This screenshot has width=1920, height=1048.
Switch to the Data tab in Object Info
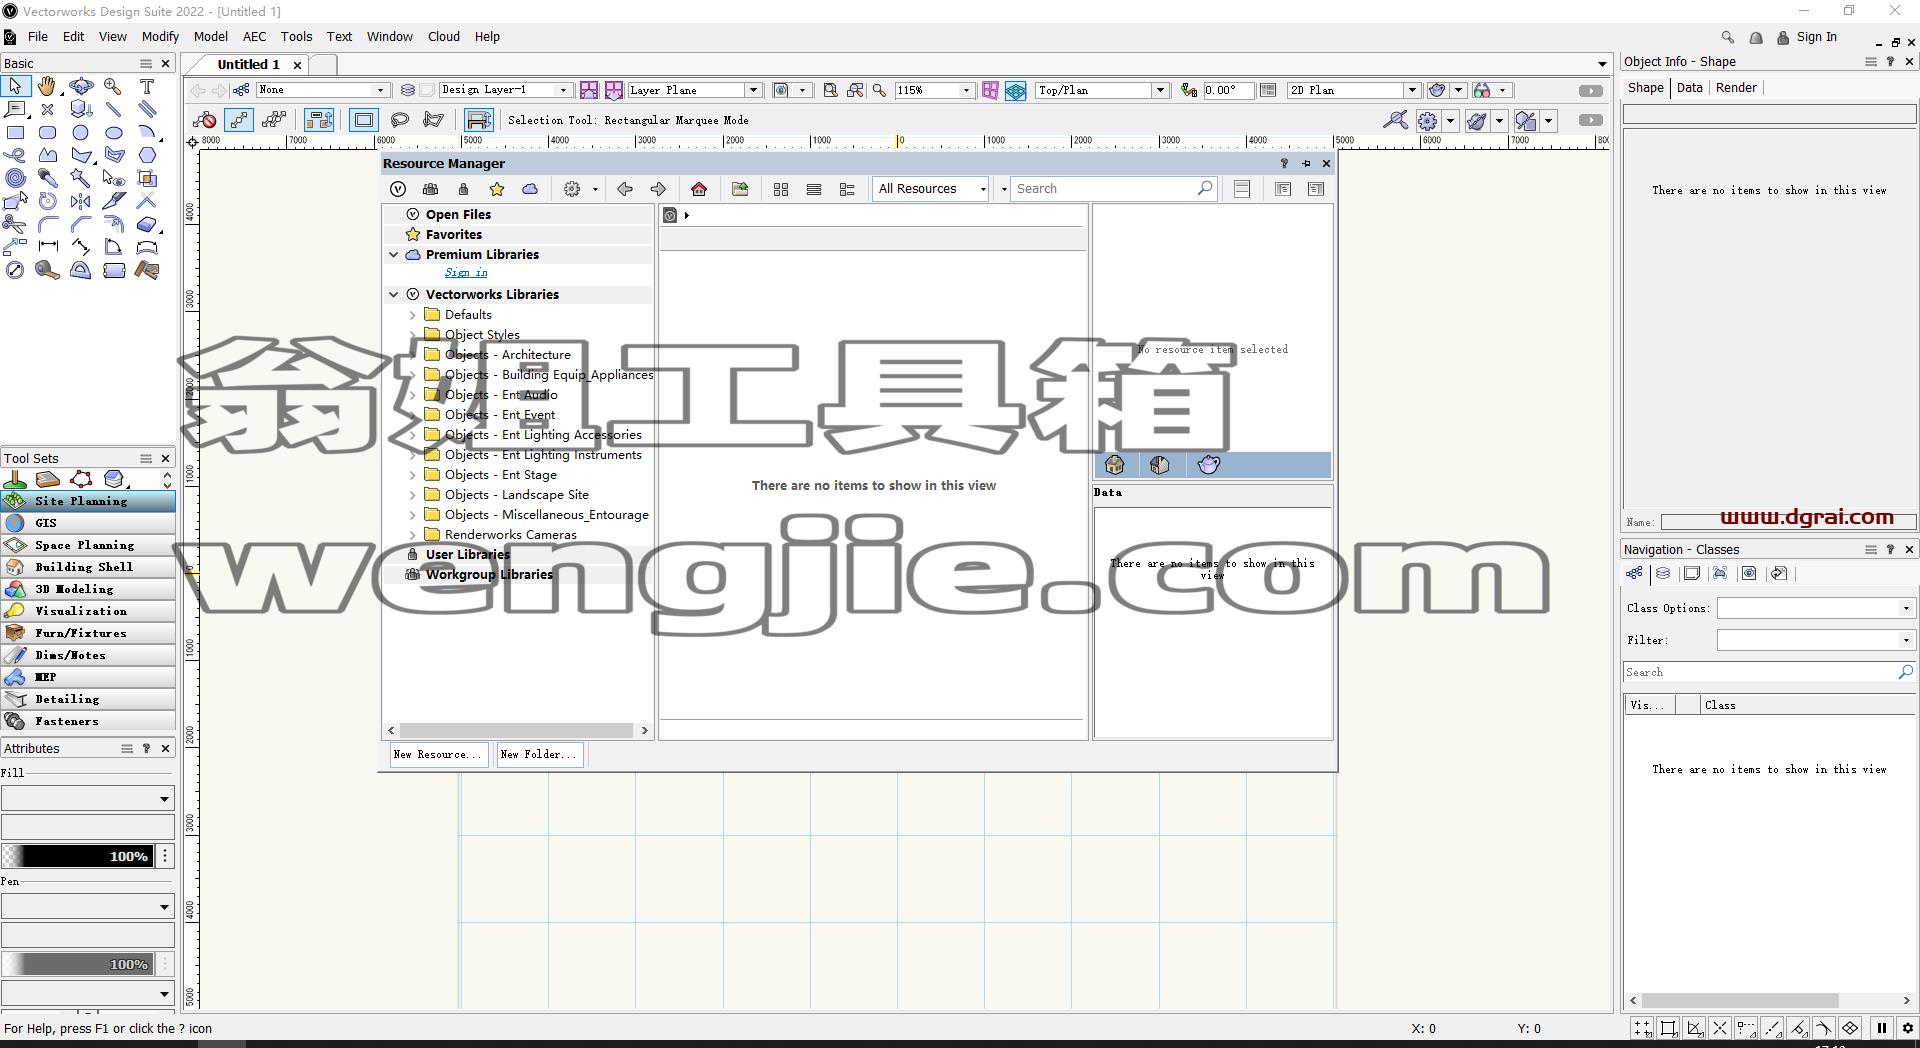tap(1690, 88)
